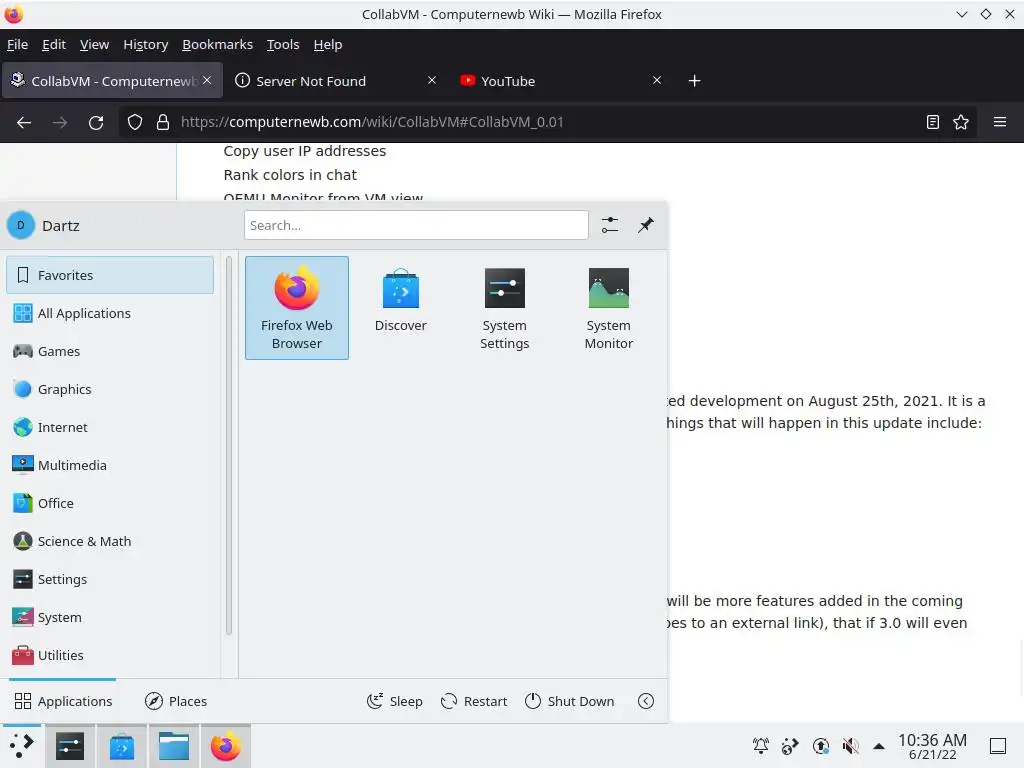
Task: Click the launcher category list scrollbar
Action: point(229,445)
